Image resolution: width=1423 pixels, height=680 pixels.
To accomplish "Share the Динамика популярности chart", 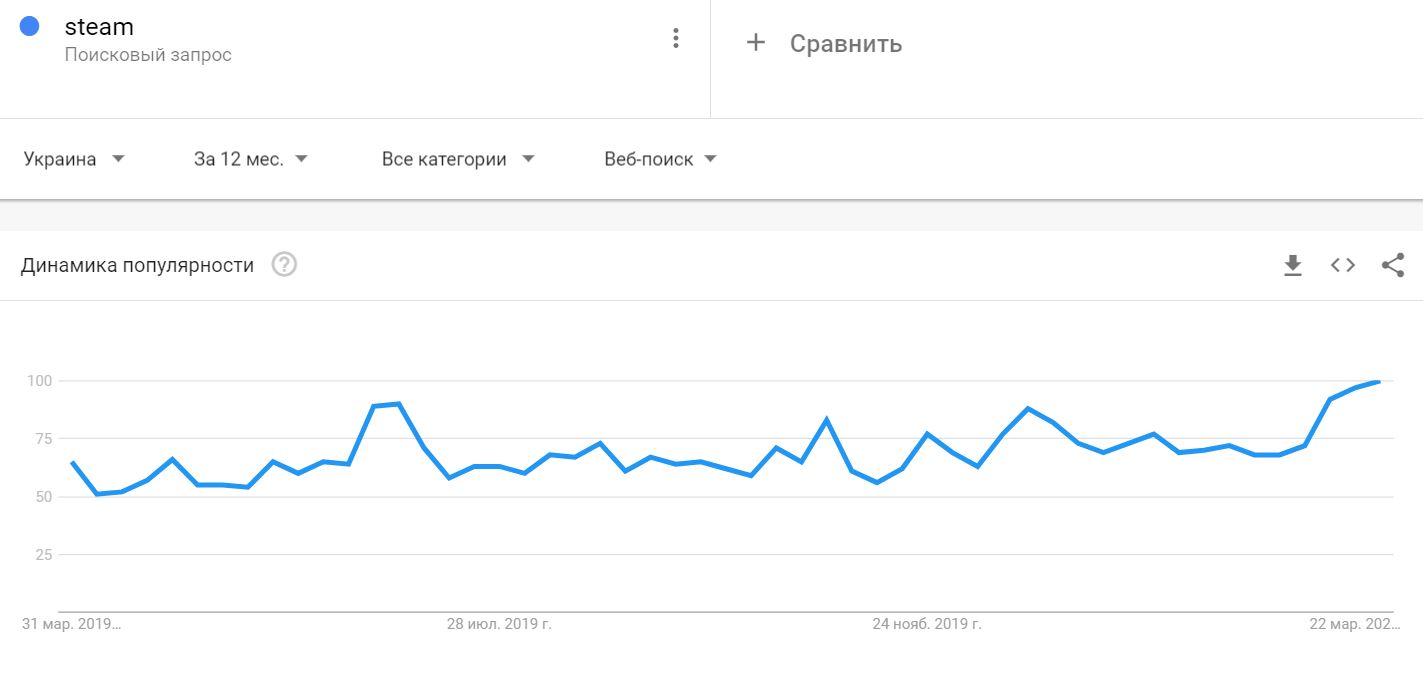I will click(1393, 265).
